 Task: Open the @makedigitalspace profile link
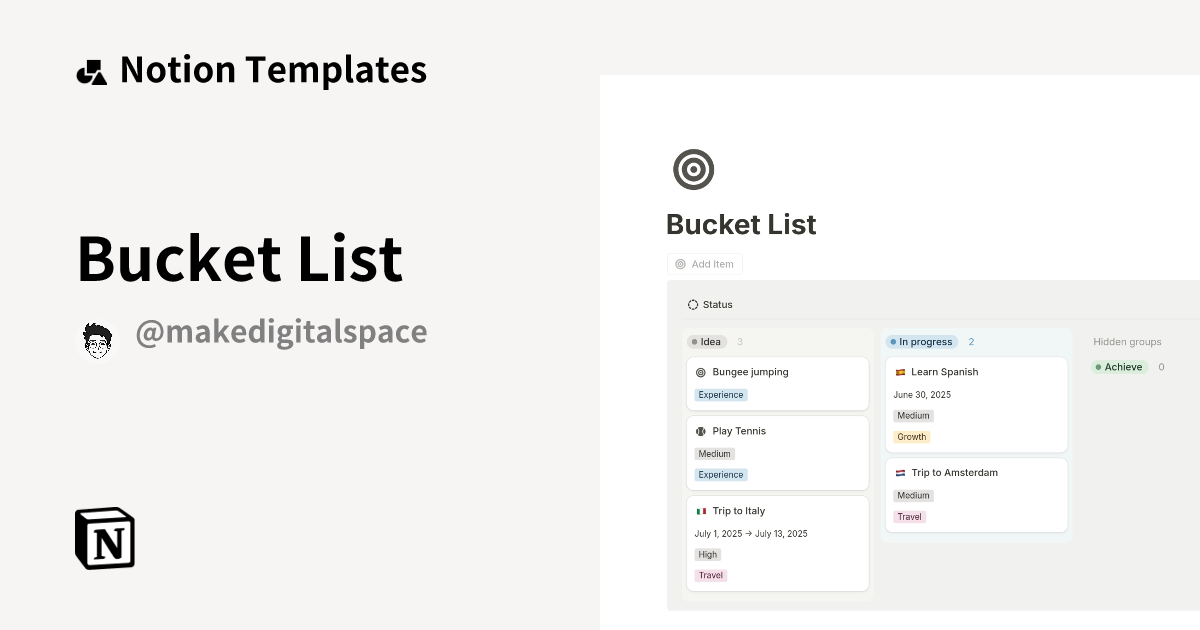[281, 331]
